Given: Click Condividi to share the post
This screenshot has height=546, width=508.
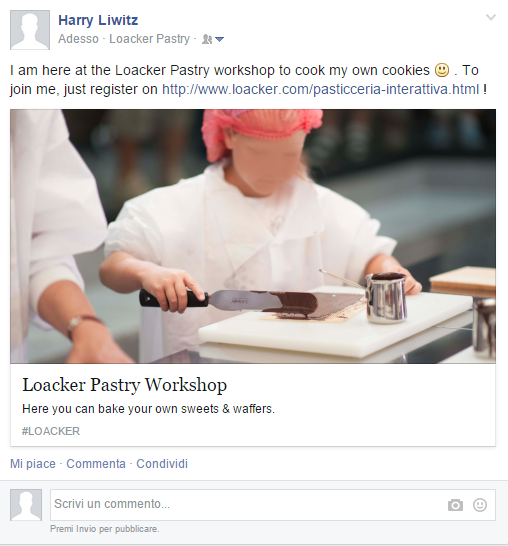Looking at the screenshot, I should coord(162,464).
